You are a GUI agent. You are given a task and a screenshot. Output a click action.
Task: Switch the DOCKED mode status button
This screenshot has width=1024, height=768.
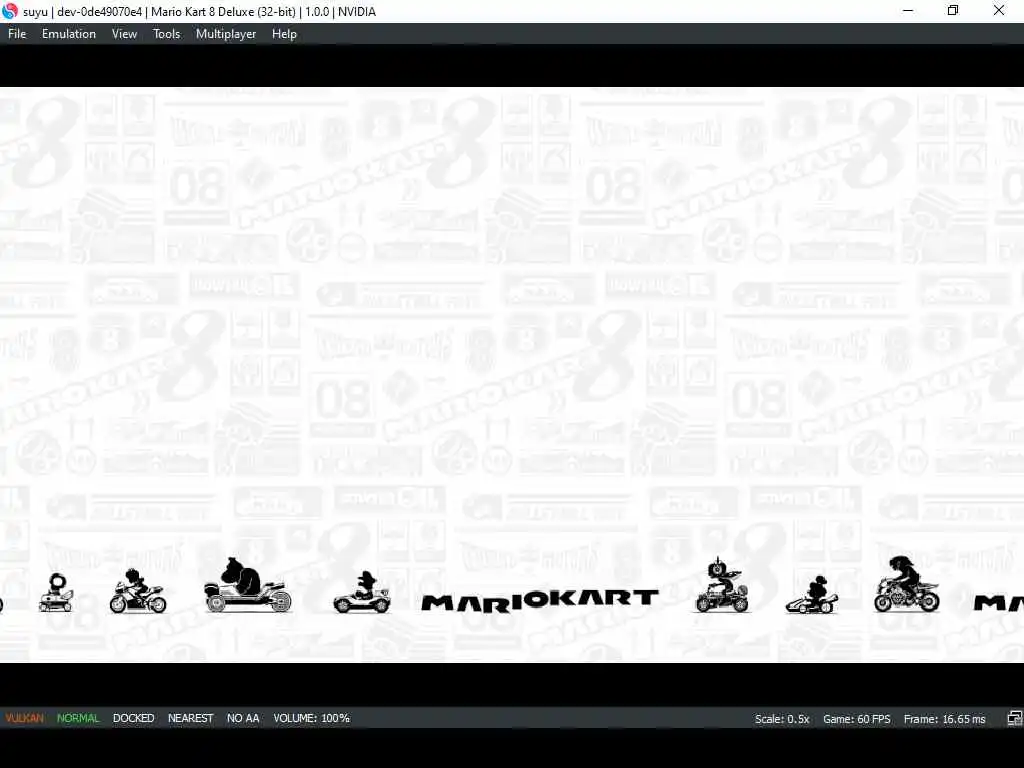point(133,718)
